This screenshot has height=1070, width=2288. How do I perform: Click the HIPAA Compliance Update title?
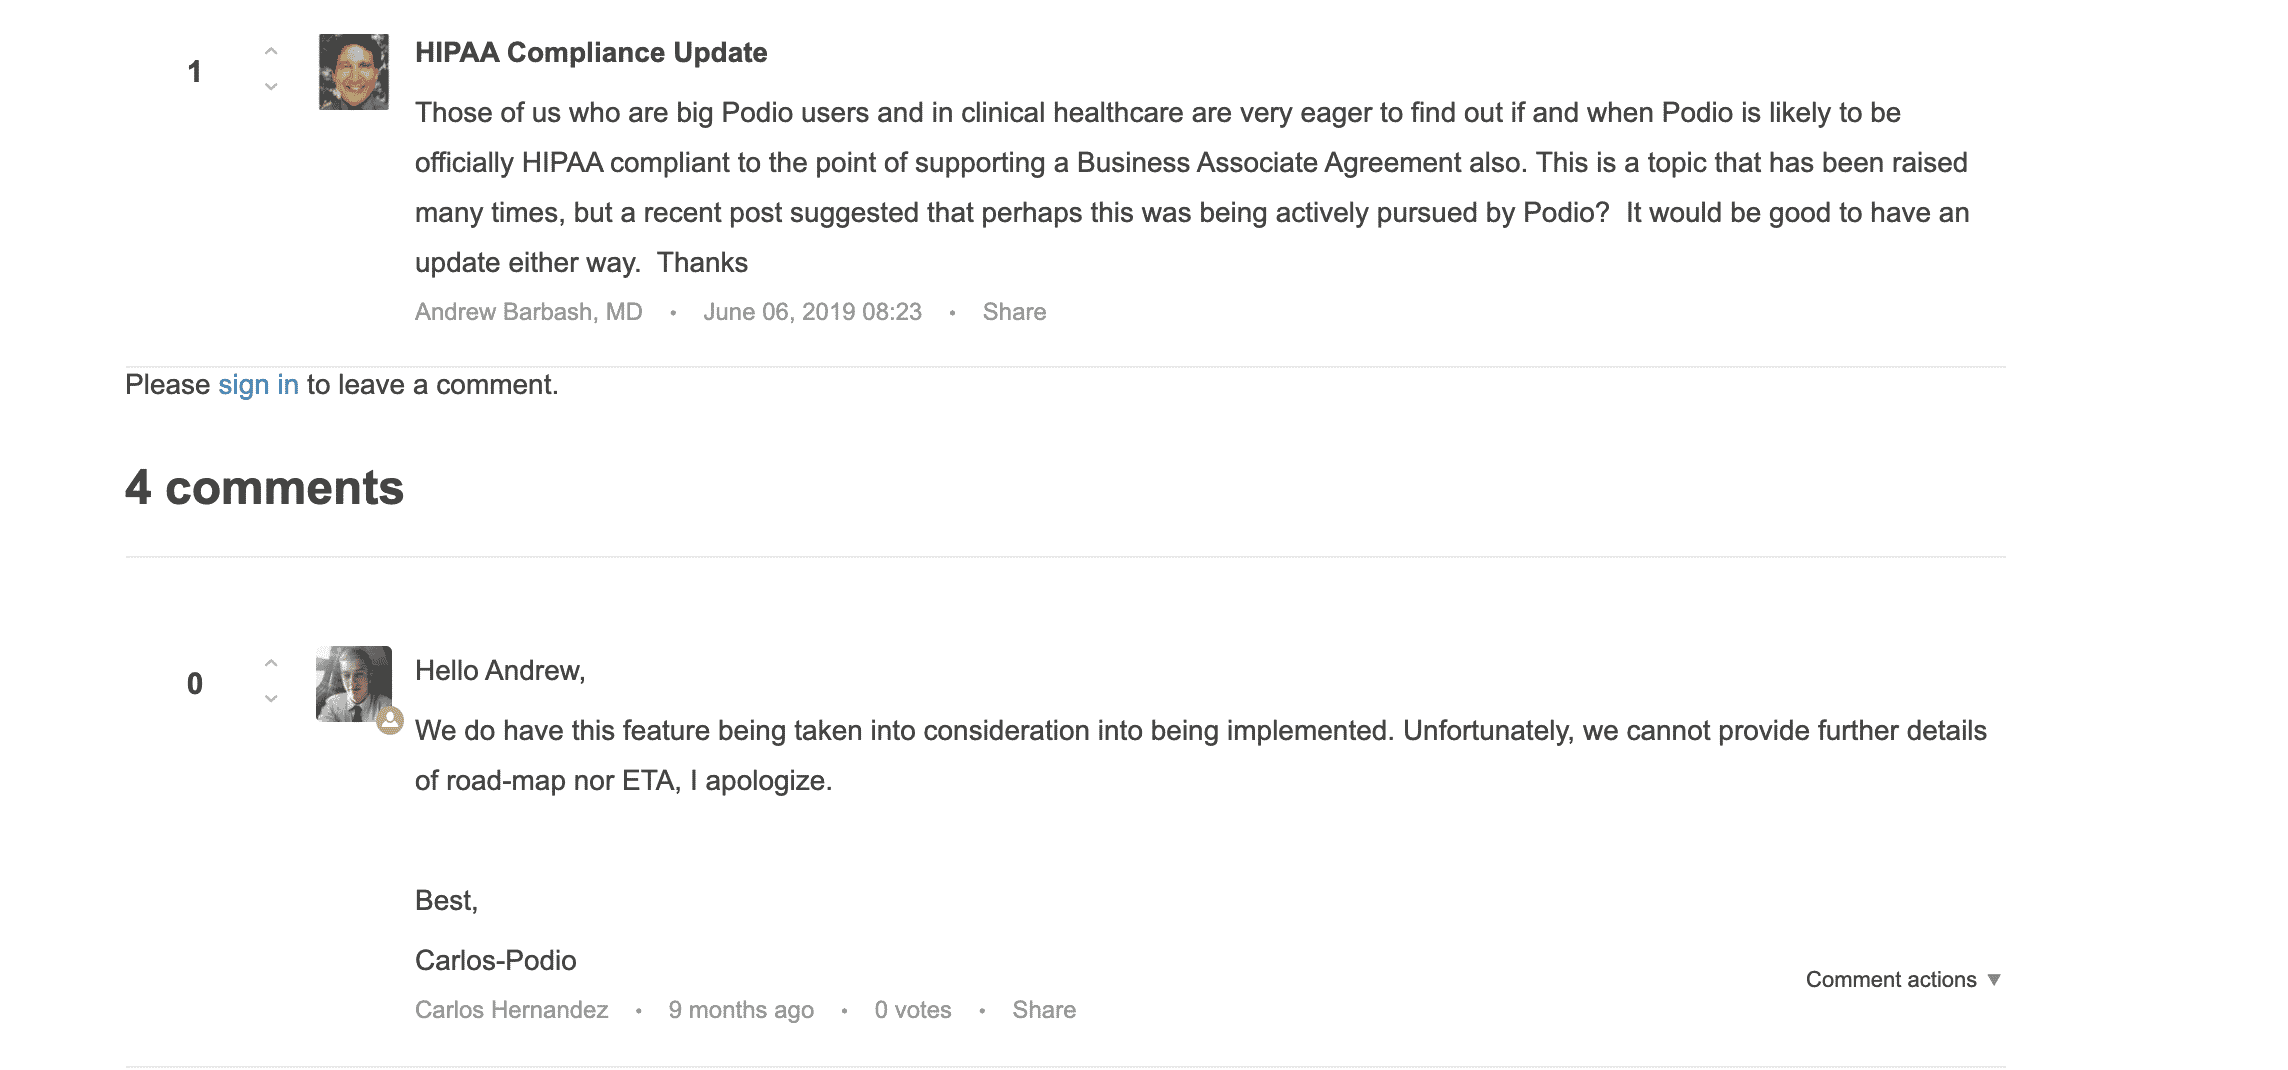click(591, 53)
